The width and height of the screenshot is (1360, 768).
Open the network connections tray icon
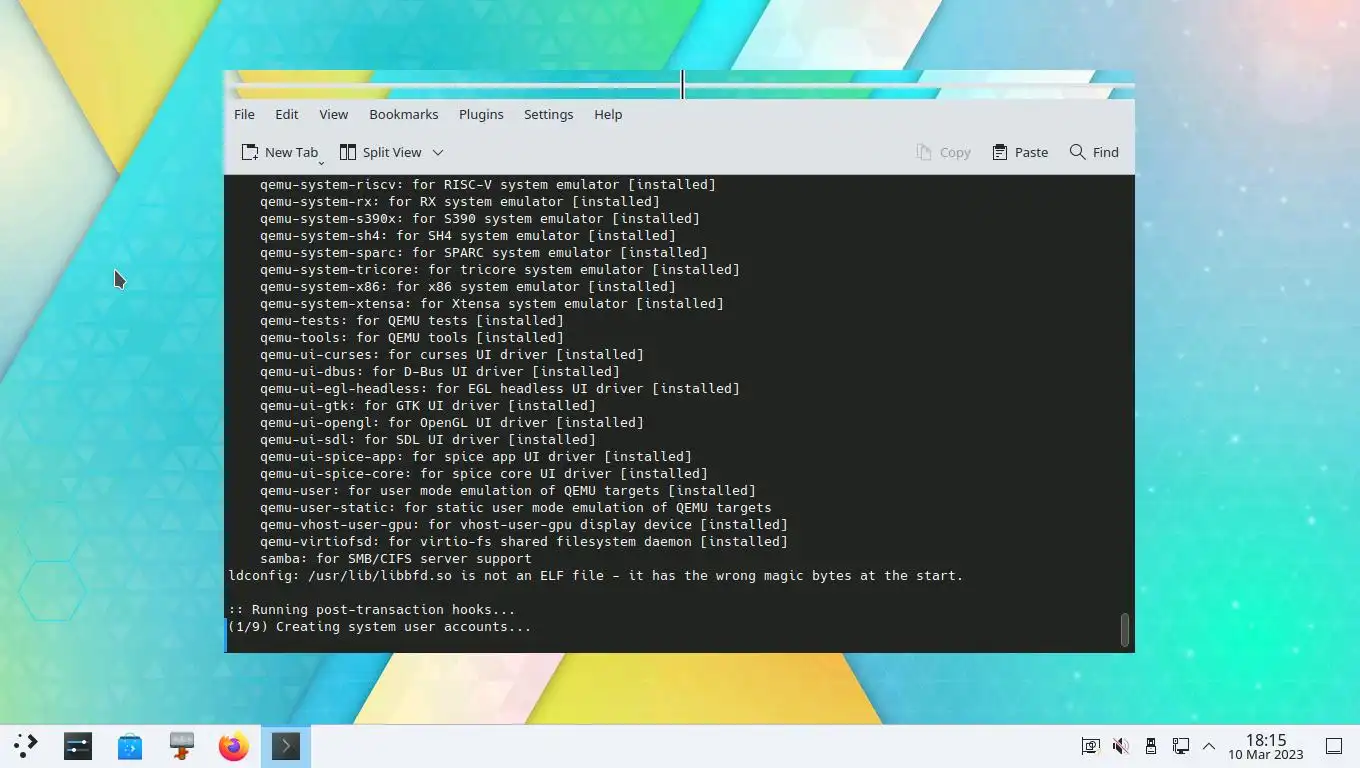coord(1181,746)
